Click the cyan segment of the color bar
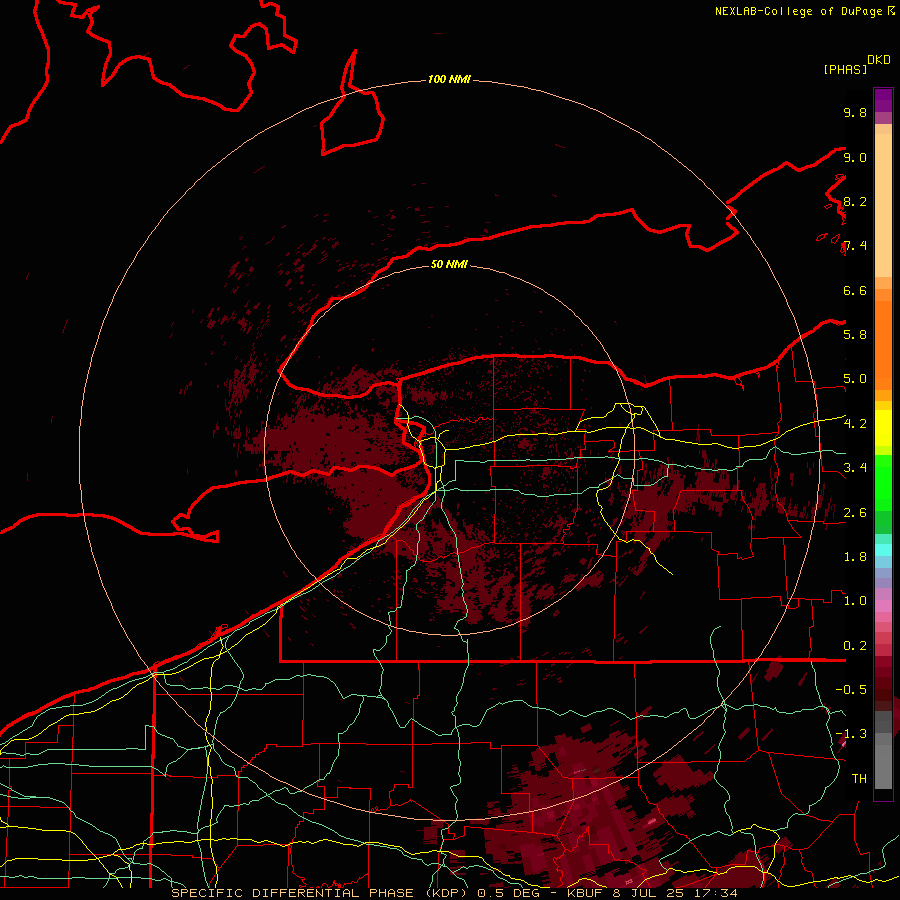 883,550
